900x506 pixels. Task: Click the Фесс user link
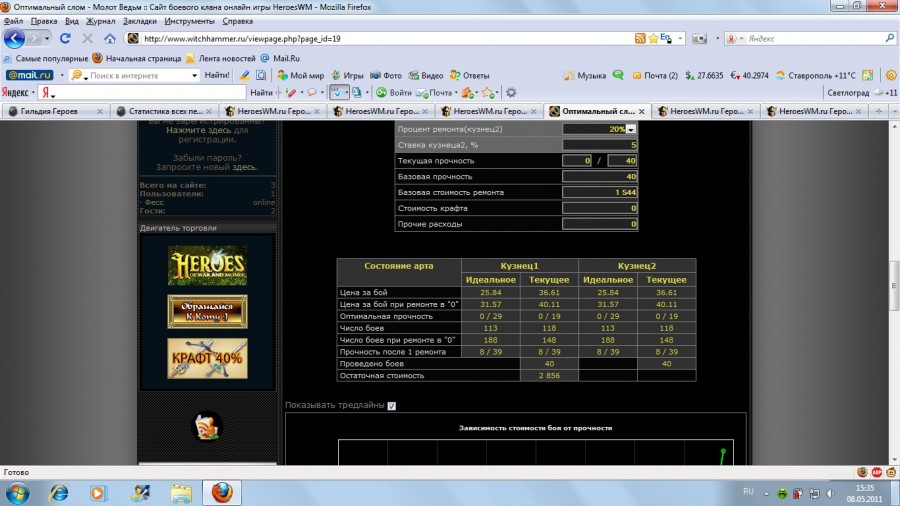154,202
